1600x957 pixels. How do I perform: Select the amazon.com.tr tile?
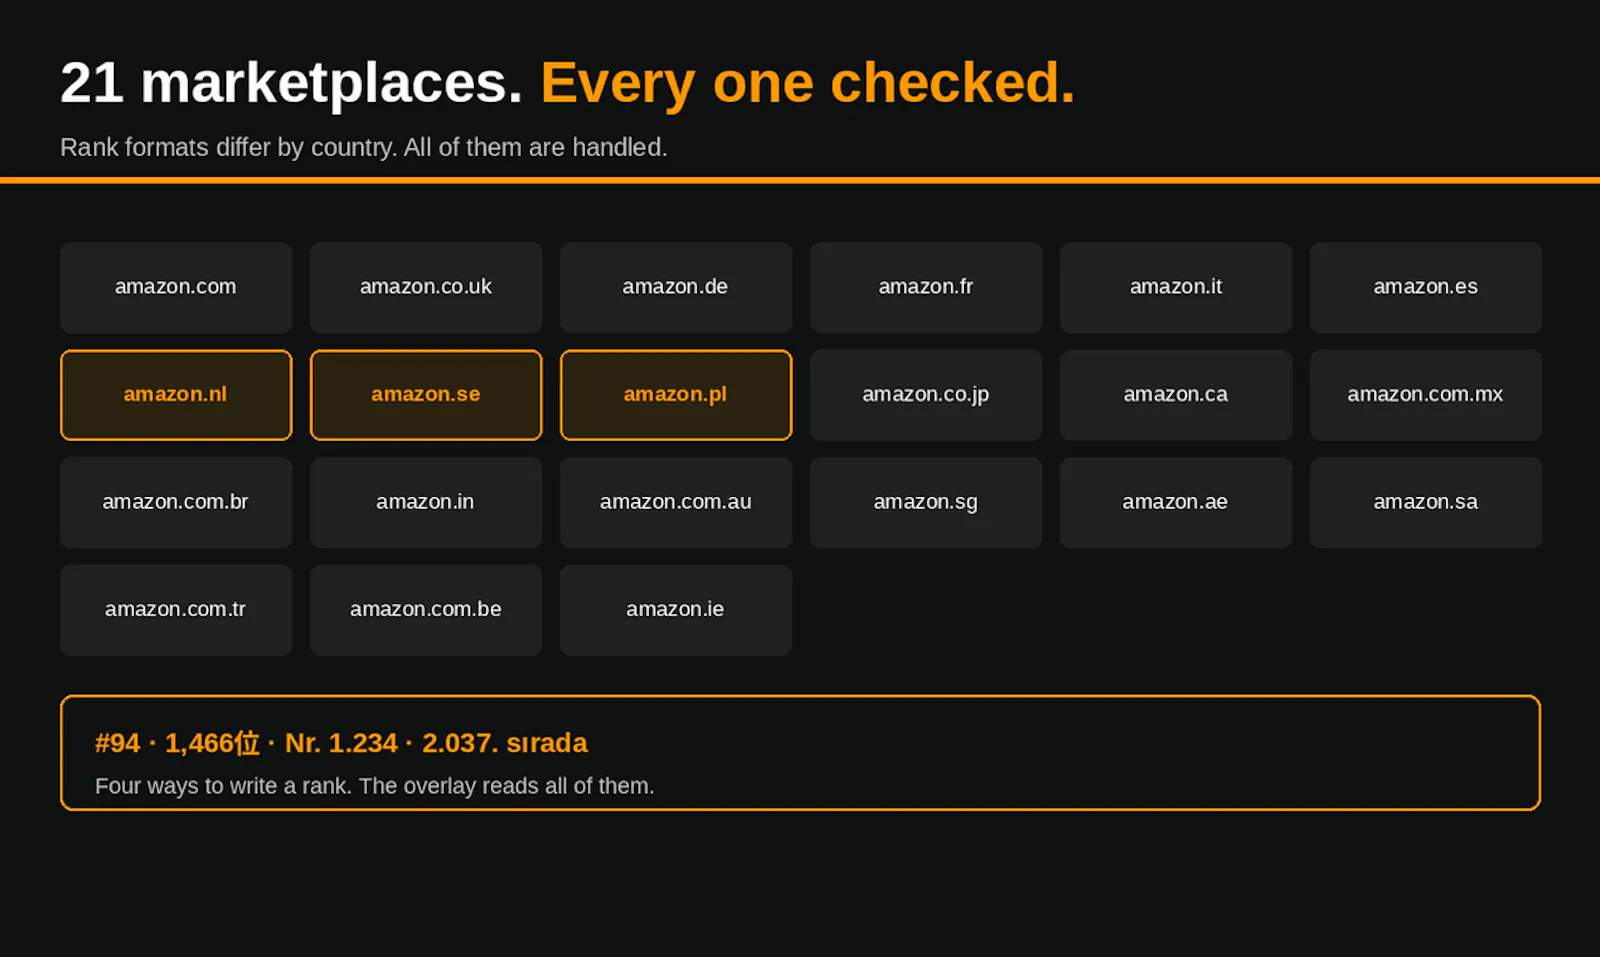coord(176,610)
